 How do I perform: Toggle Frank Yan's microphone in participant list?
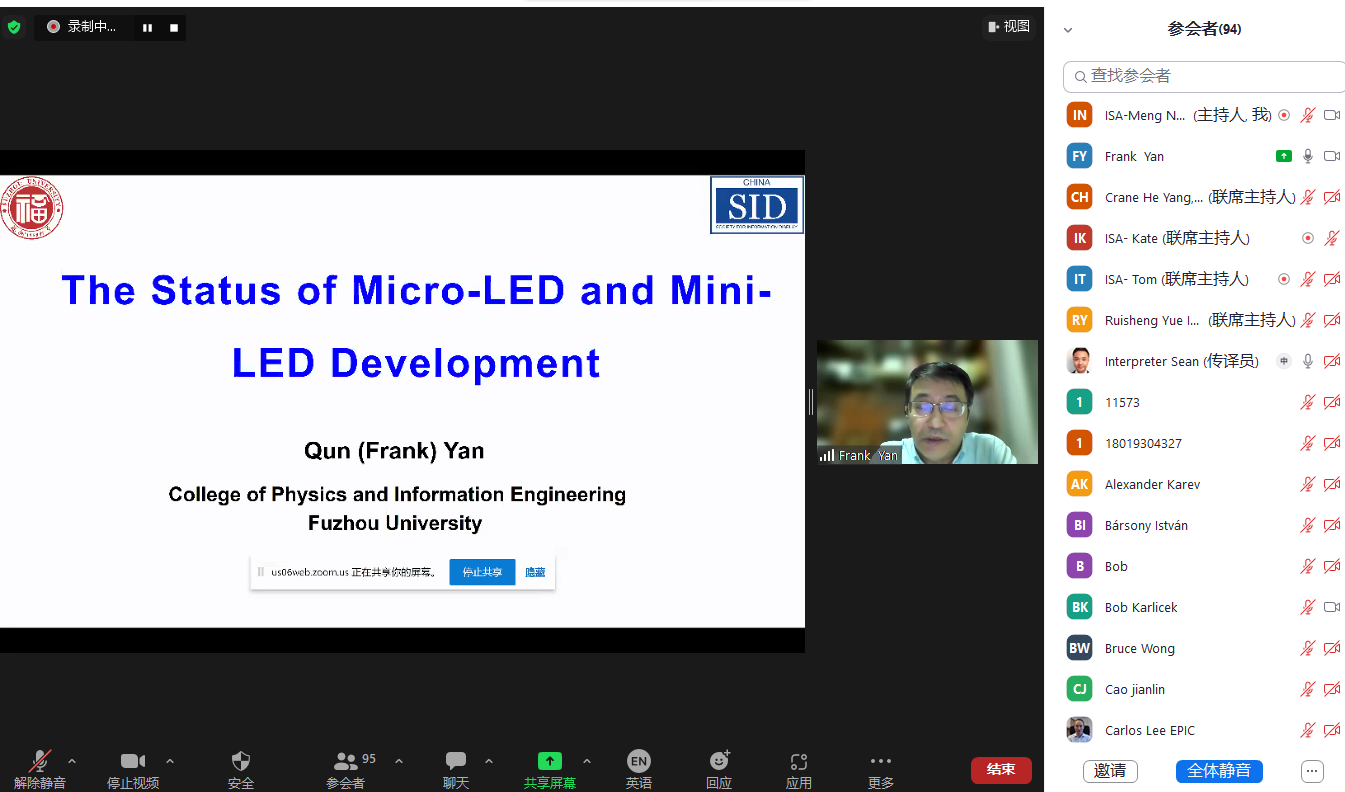(1307, 156)
